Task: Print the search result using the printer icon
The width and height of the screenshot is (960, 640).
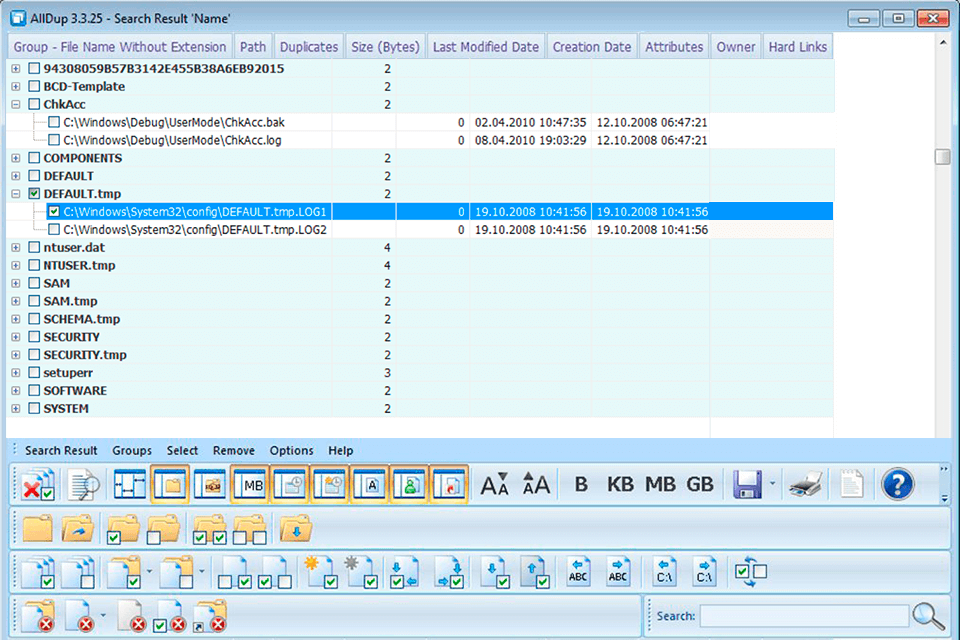Action: click(803, 483)
